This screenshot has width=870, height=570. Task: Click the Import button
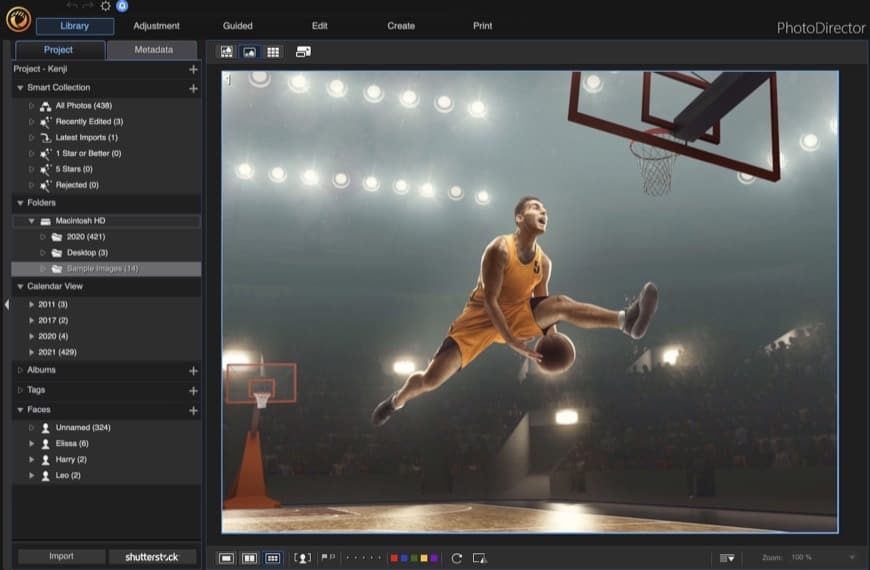61,556
